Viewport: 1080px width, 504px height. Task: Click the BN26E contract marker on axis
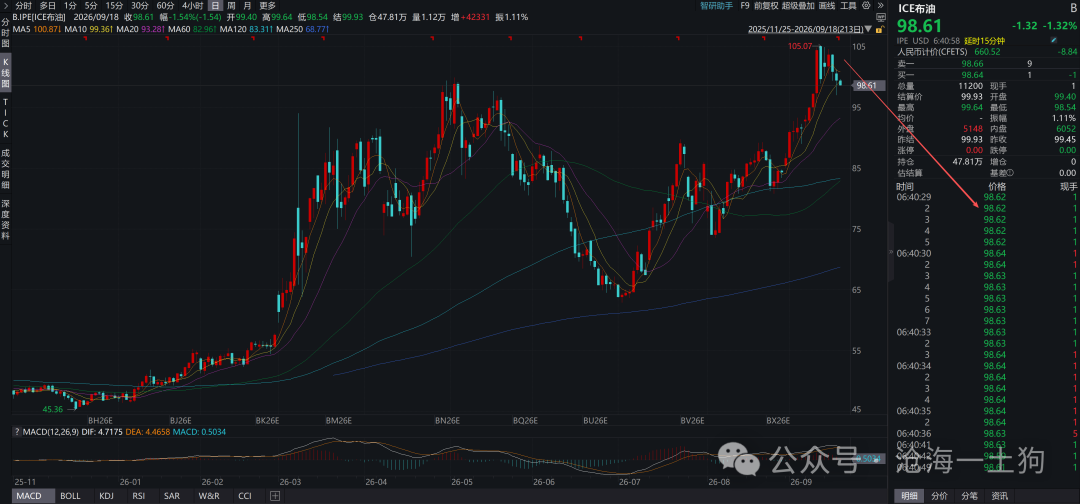click(448, 420)
